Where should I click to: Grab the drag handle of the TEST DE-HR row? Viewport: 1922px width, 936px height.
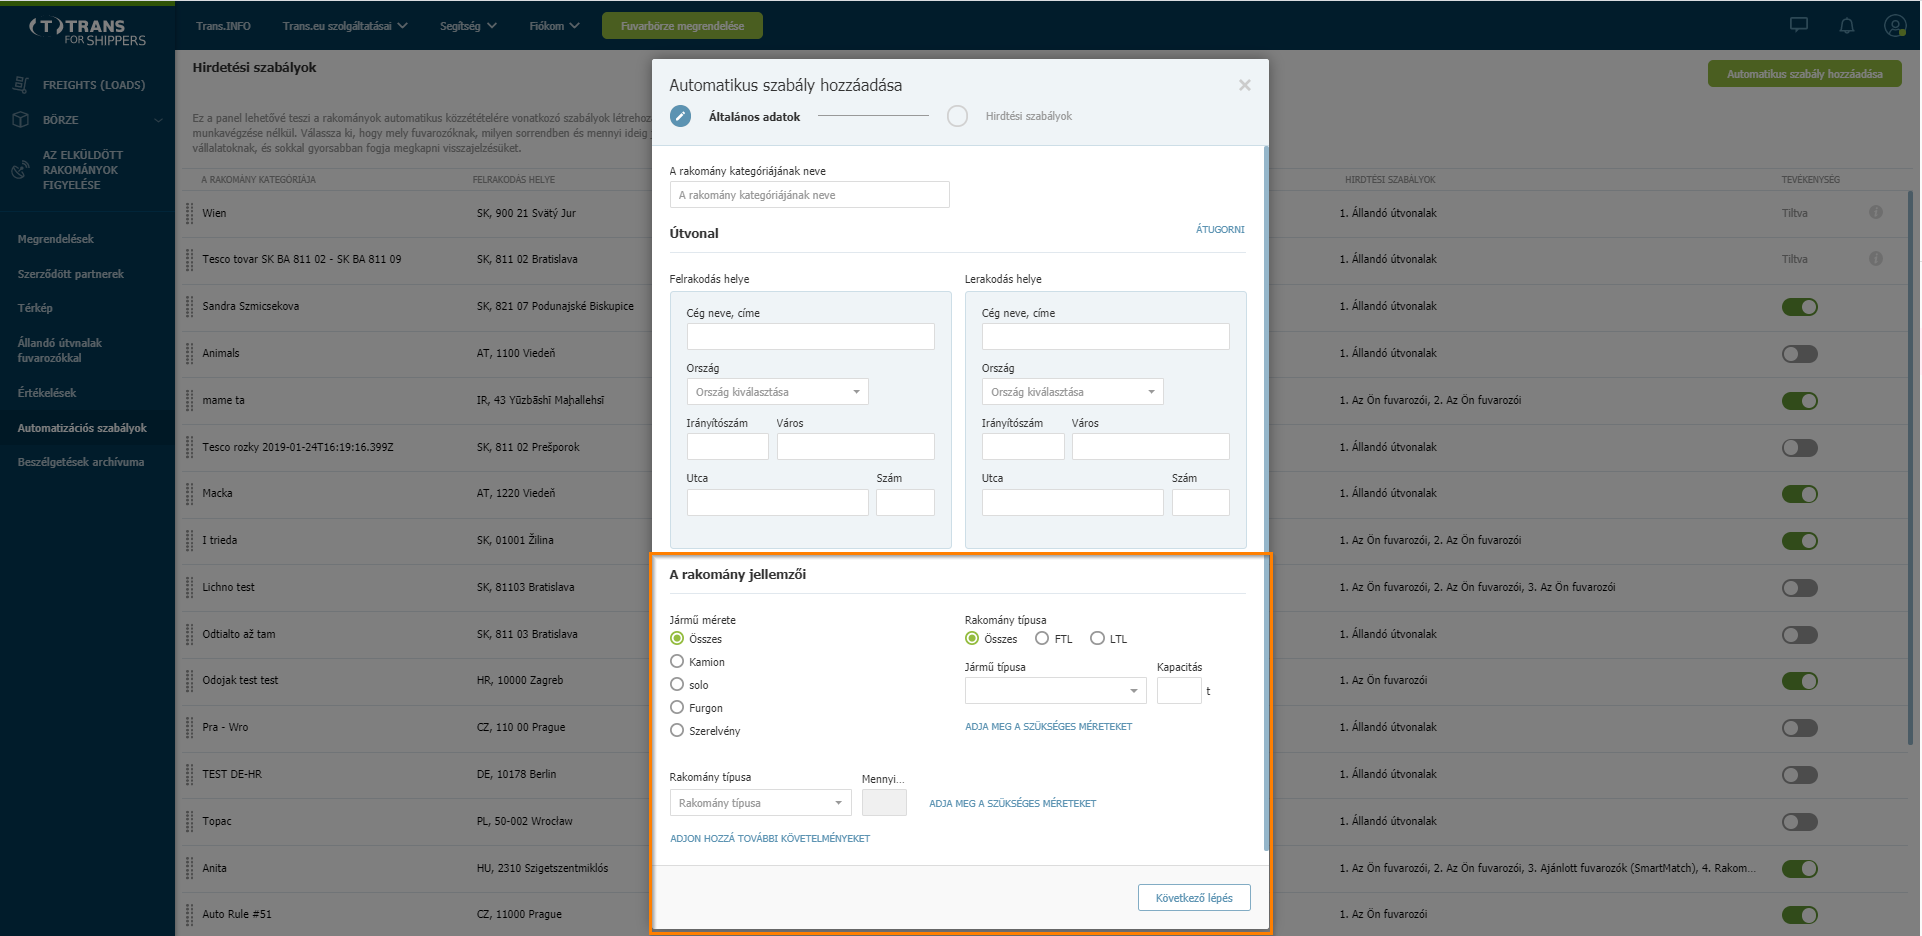coord(189,774)
